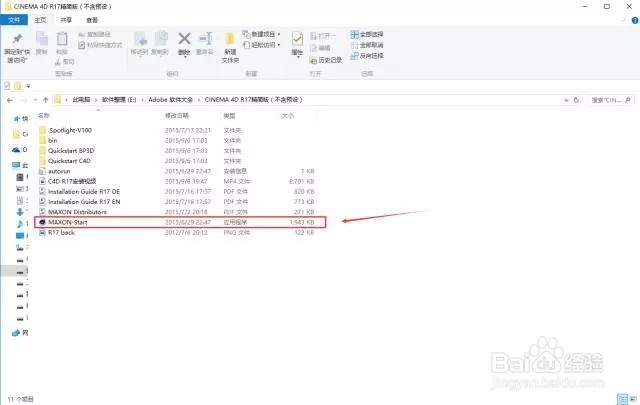Sort by Type (类型) column header
The height and width of the screenshot is (405, 640).
point(229,116)
